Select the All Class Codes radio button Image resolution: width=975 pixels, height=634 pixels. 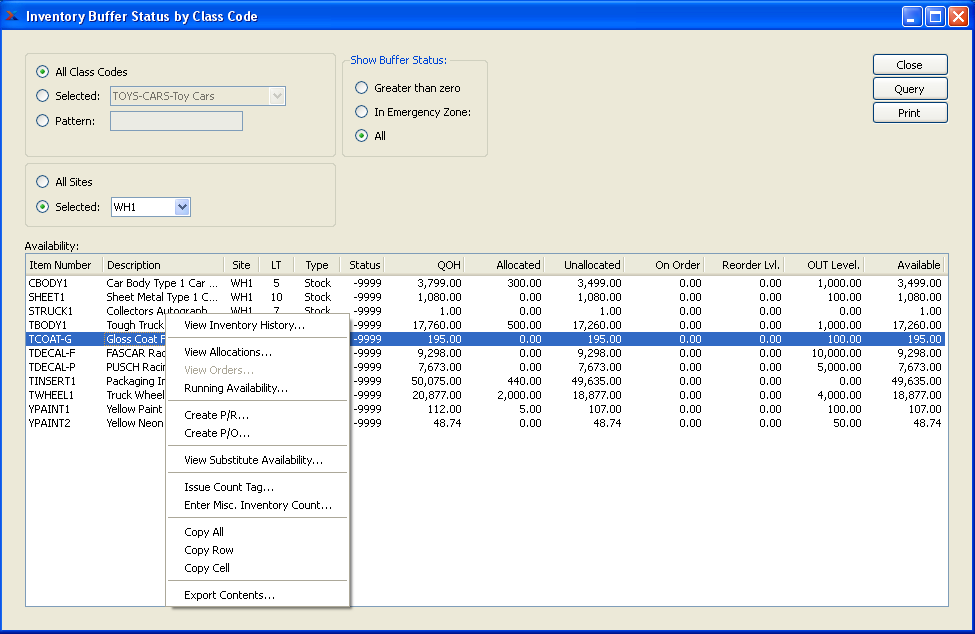[x=42, y=72]
